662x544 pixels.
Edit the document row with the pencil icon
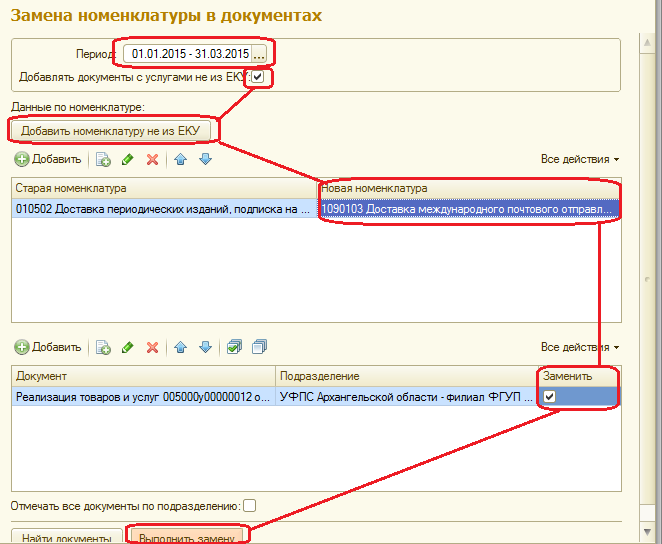click(x=128, y=347)
